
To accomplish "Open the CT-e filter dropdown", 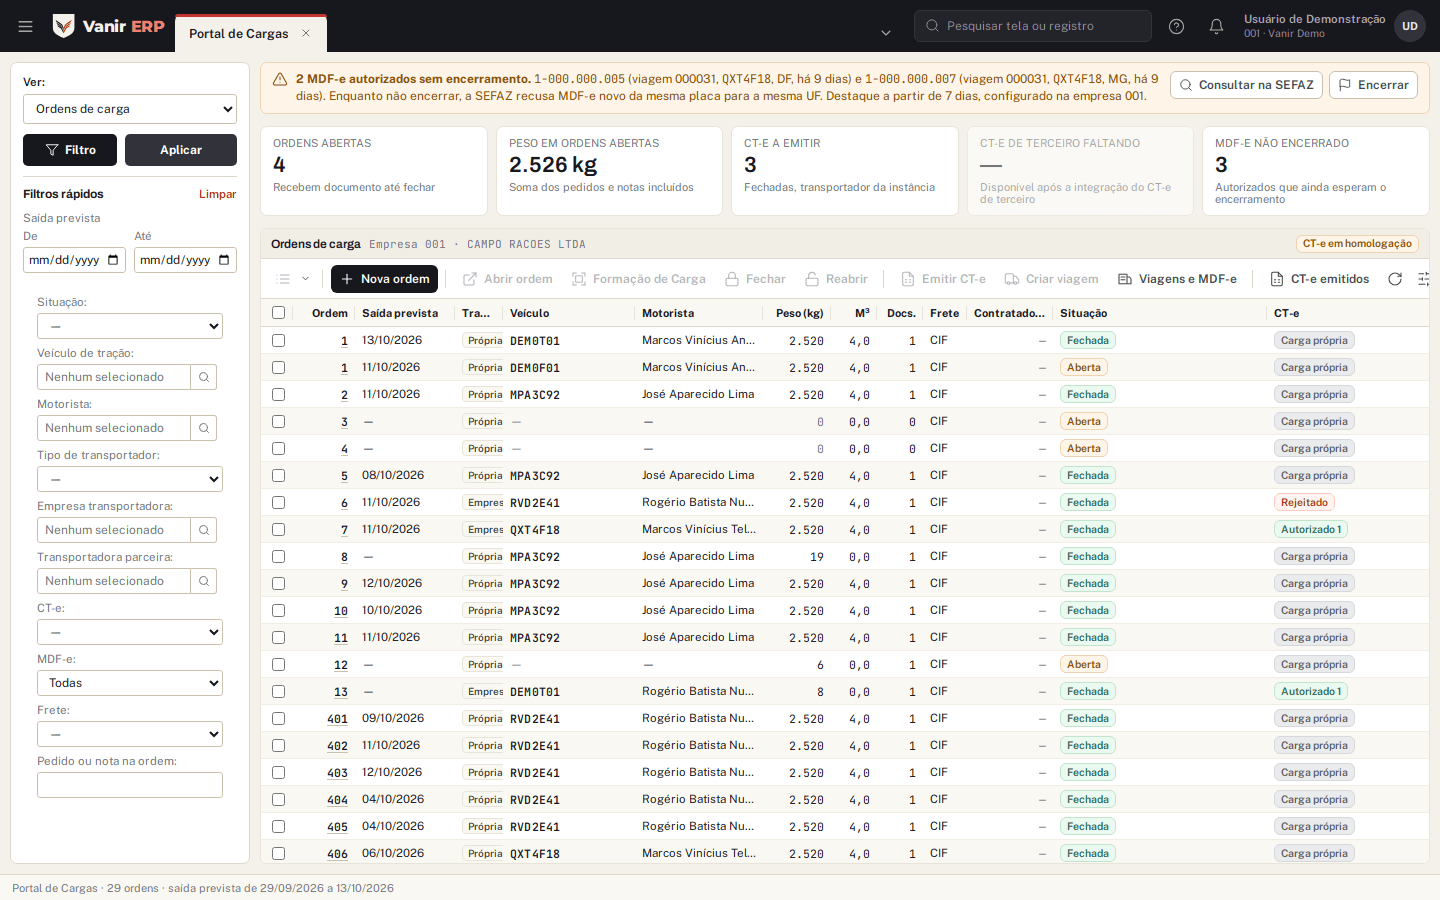I will coord(130,632).
